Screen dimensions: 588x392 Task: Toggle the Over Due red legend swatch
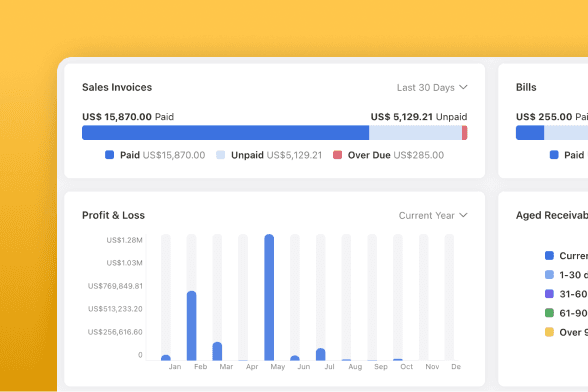[338, 155]
